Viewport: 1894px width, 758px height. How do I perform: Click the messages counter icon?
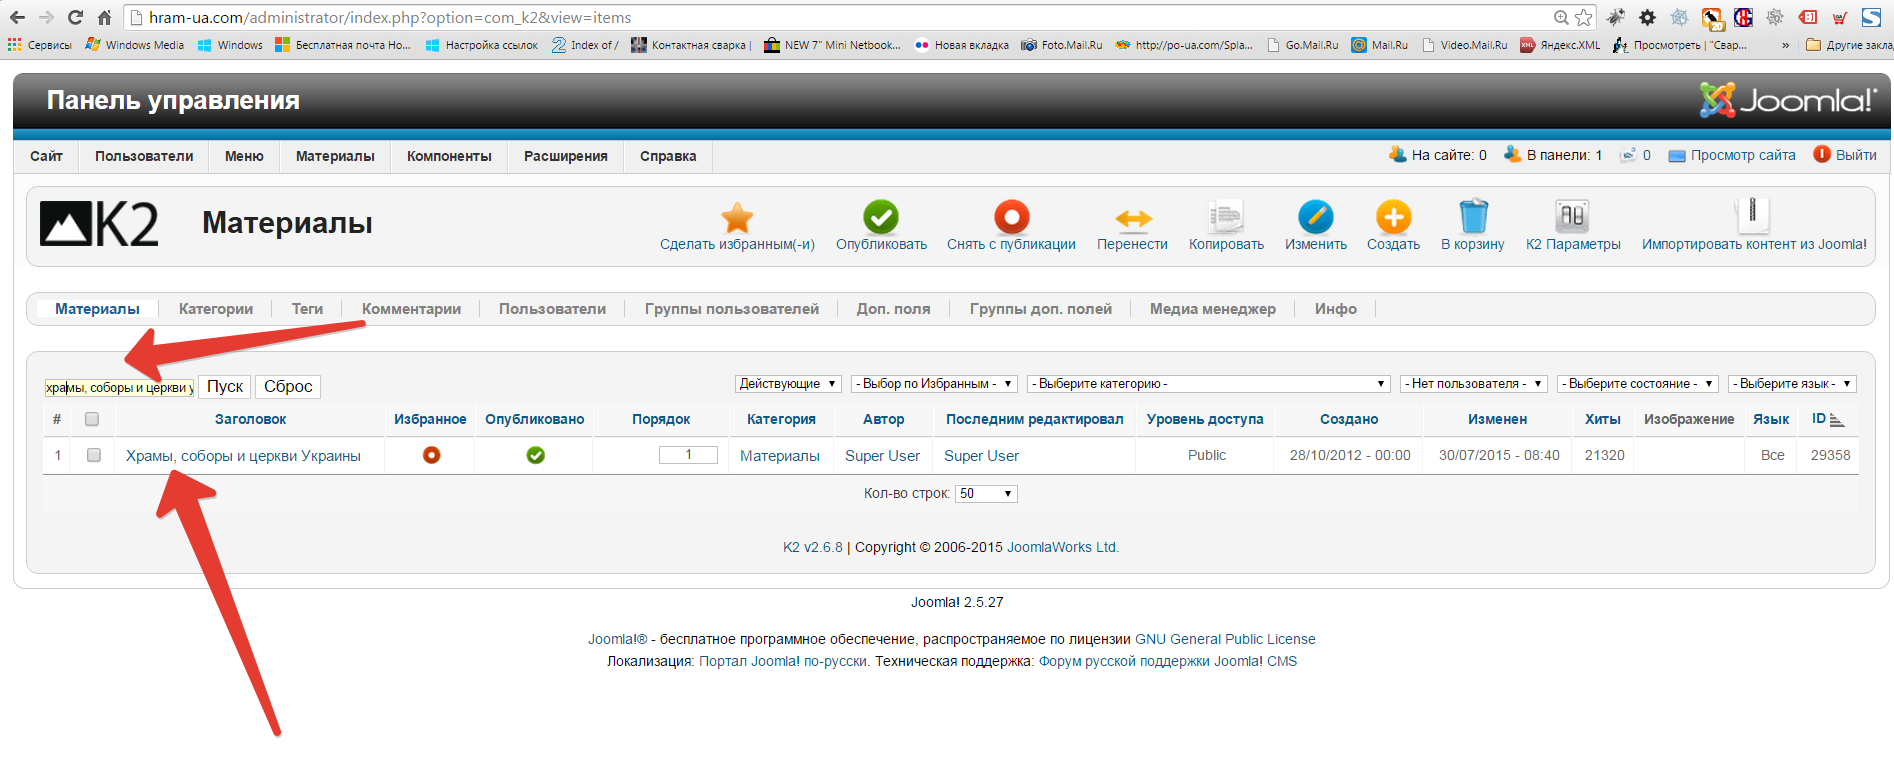pos(1628,155)
